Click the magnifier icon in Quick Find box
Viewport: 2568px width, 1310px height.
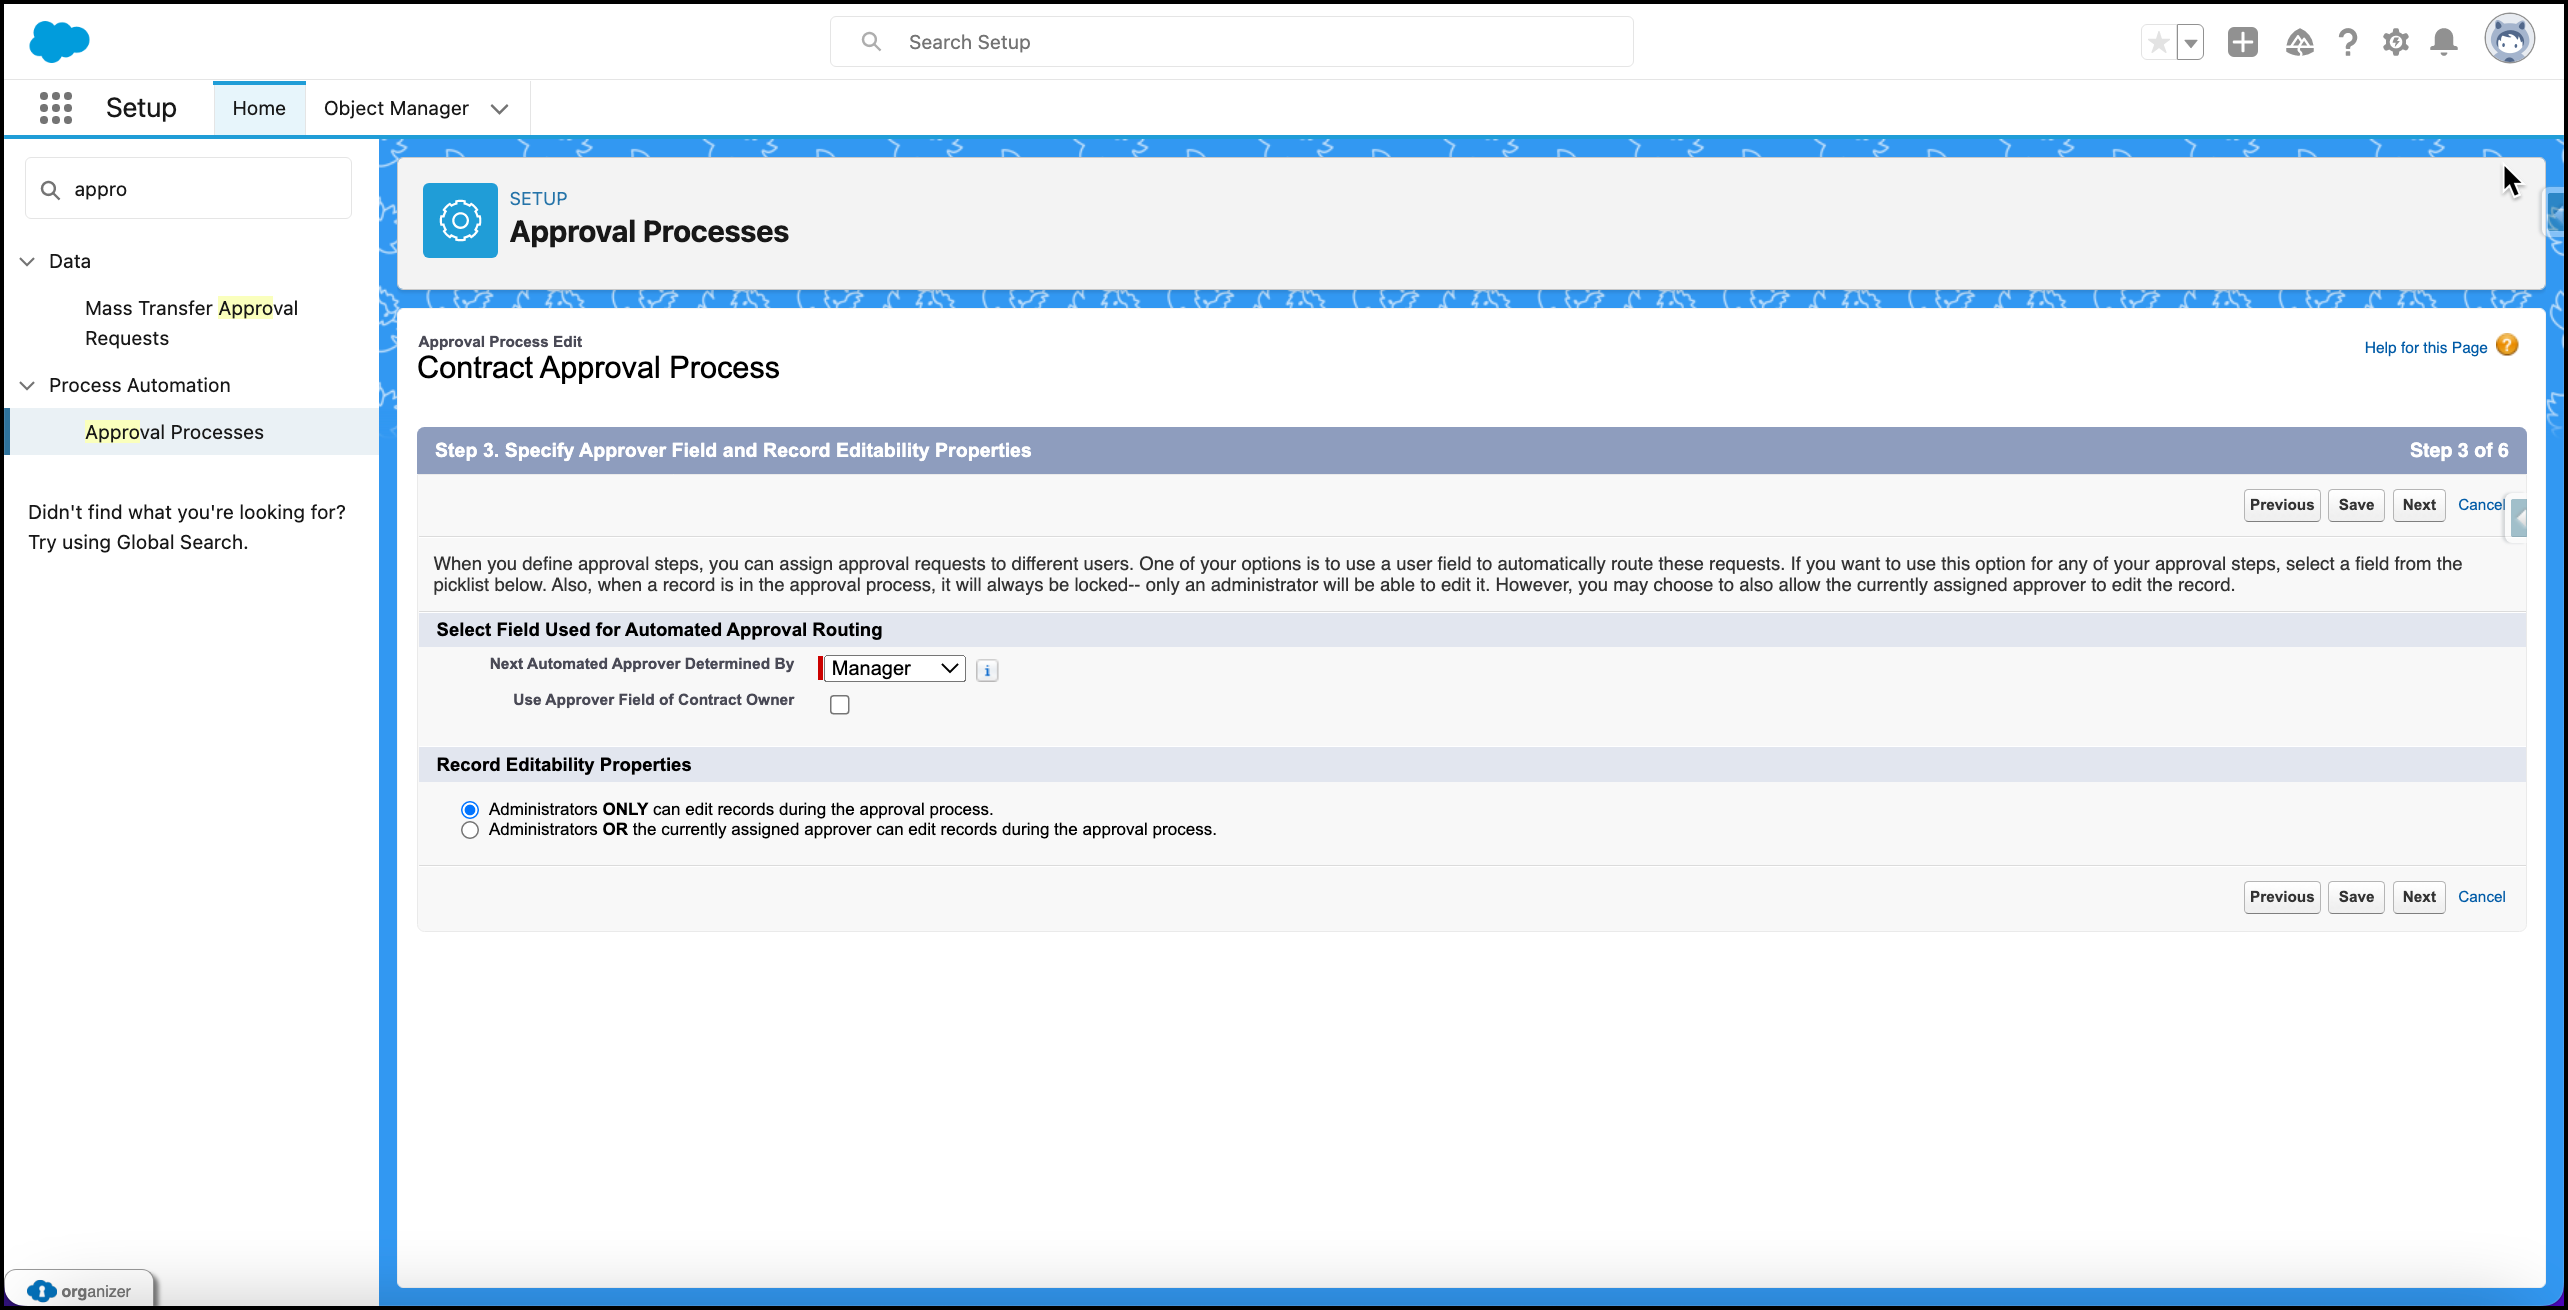[50, 189]
